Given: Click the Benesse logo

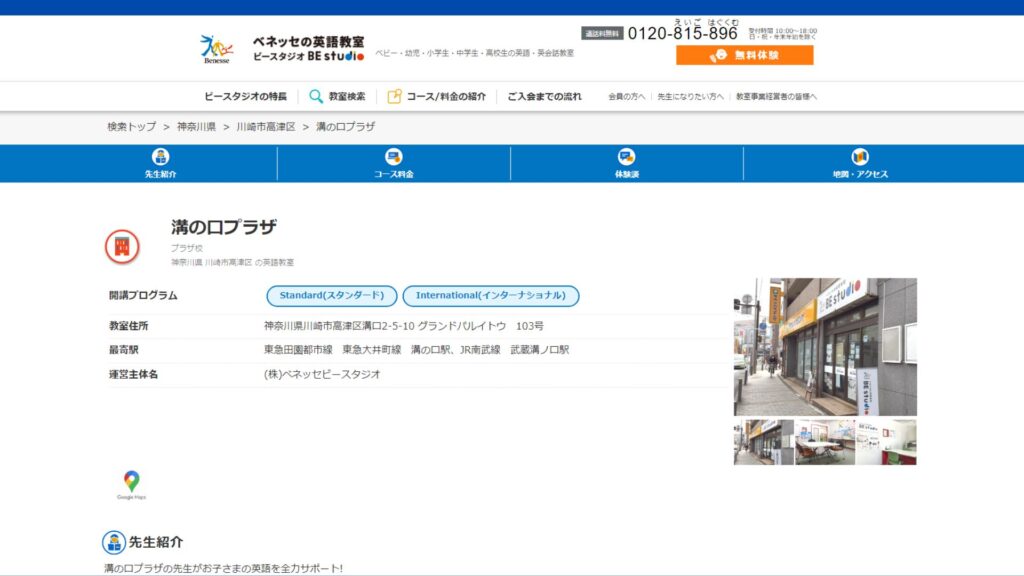Looking at the screenshot, I should tap(216, 49).
